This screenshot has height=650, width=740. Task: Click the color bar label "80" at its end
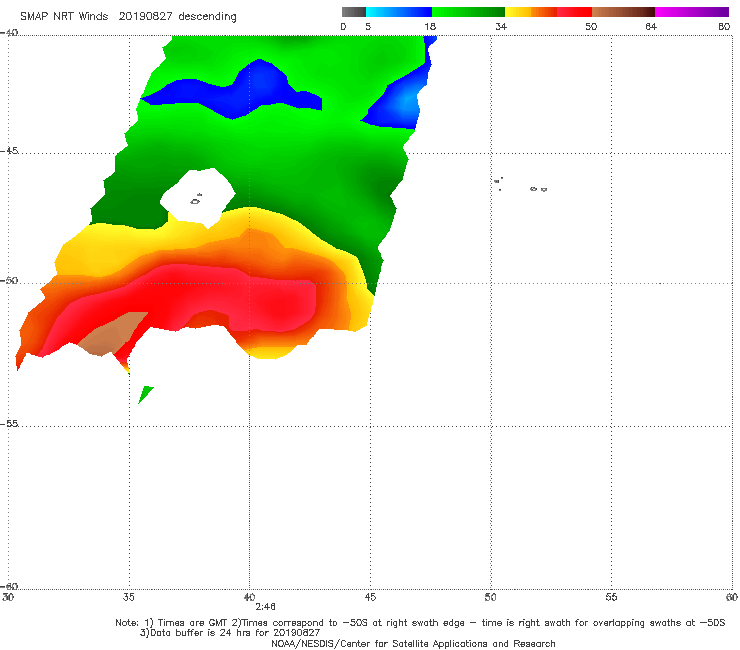click(x=724, y=26)
